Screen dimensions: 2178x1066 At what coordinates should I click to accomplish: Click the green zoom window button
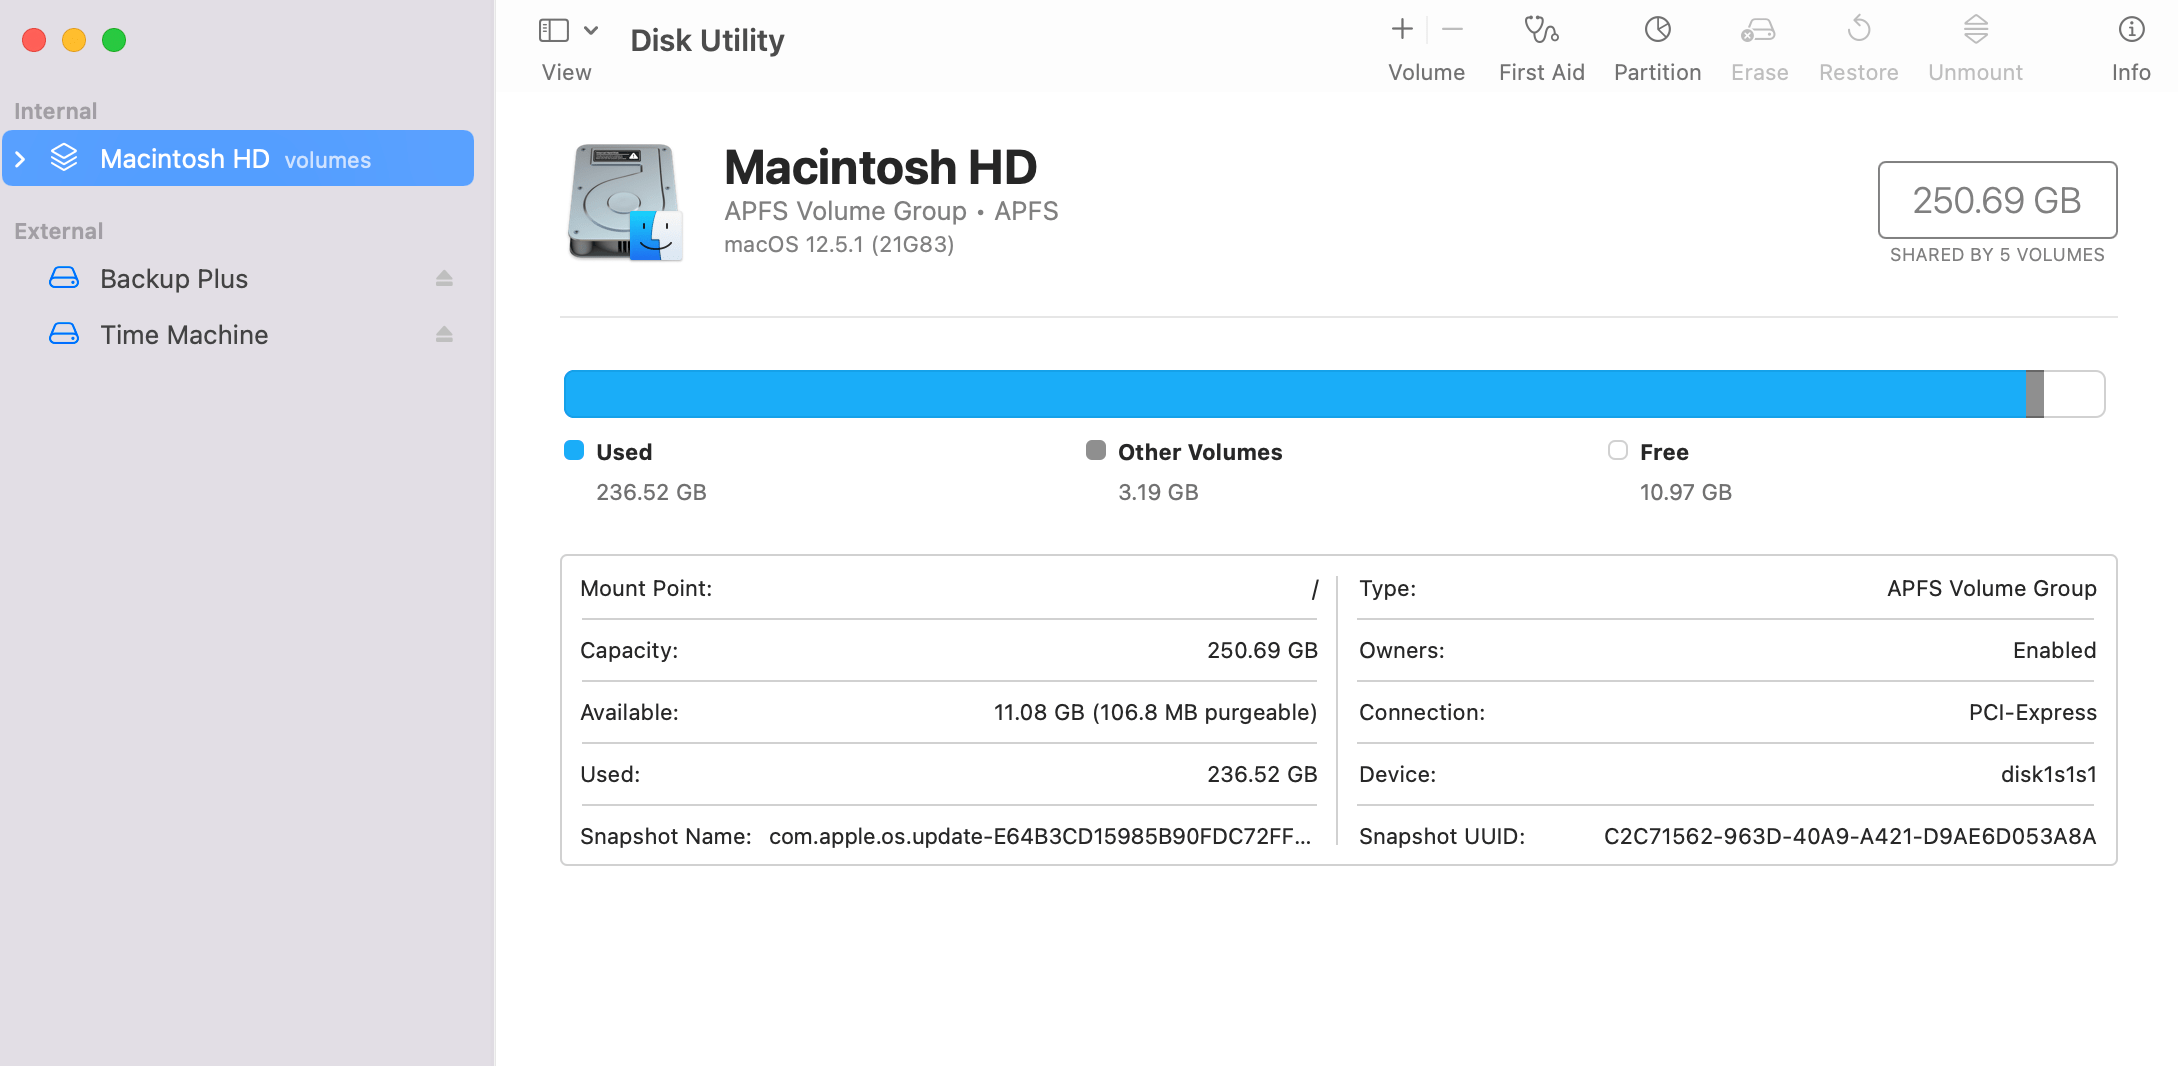114,40
